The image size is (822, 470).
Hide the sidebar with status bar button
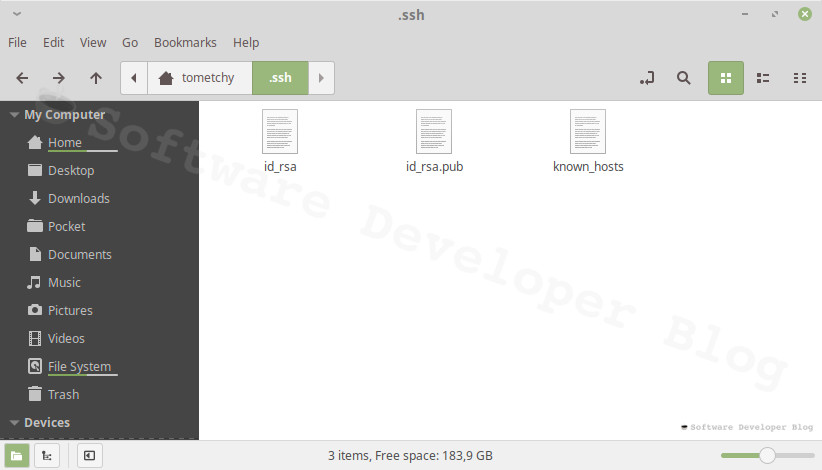click(x=90, y=455)
